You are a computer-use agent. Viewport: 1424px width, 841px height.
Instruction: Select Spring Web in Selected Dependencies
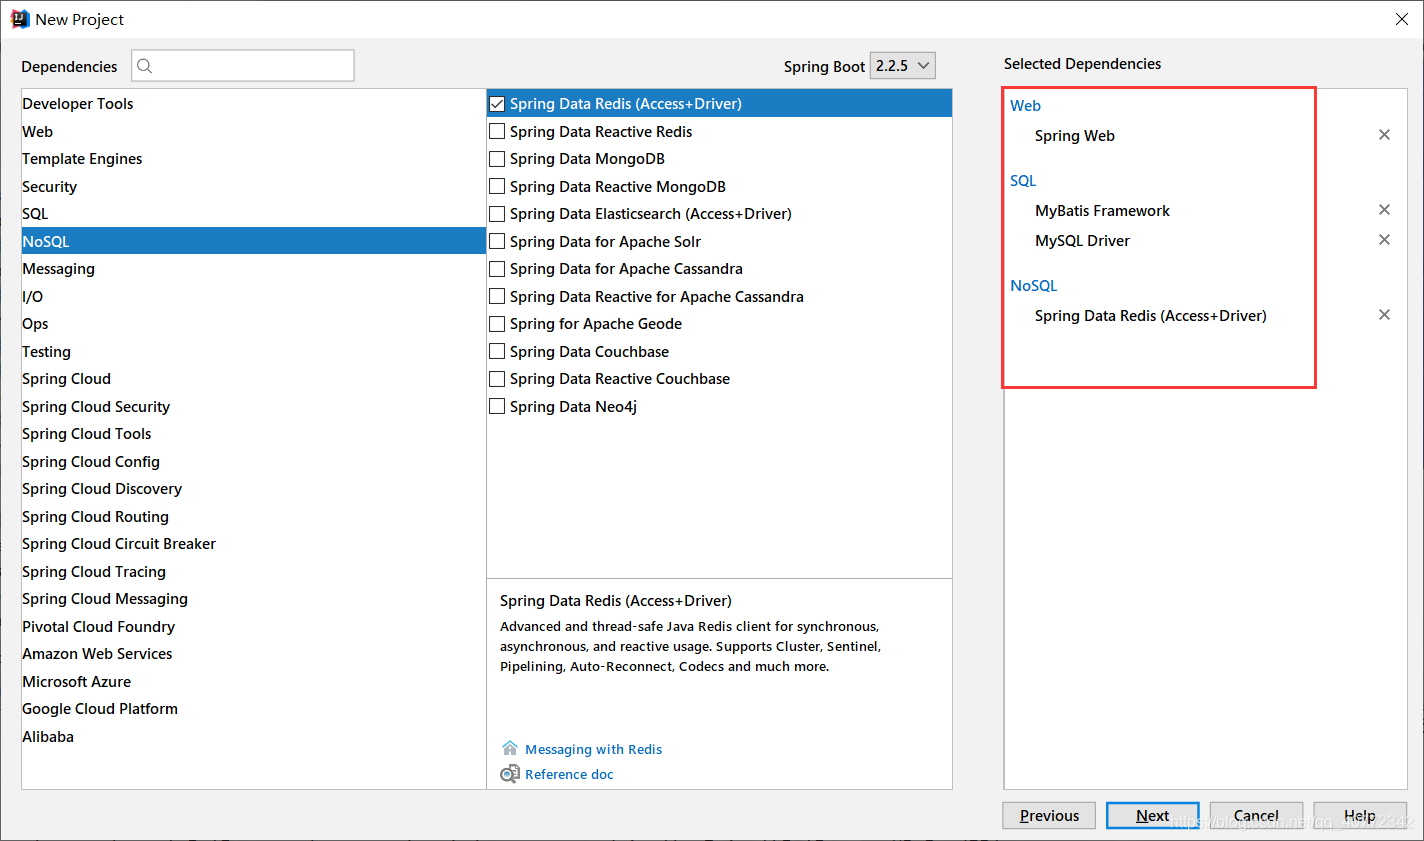tap(1074, 136)
